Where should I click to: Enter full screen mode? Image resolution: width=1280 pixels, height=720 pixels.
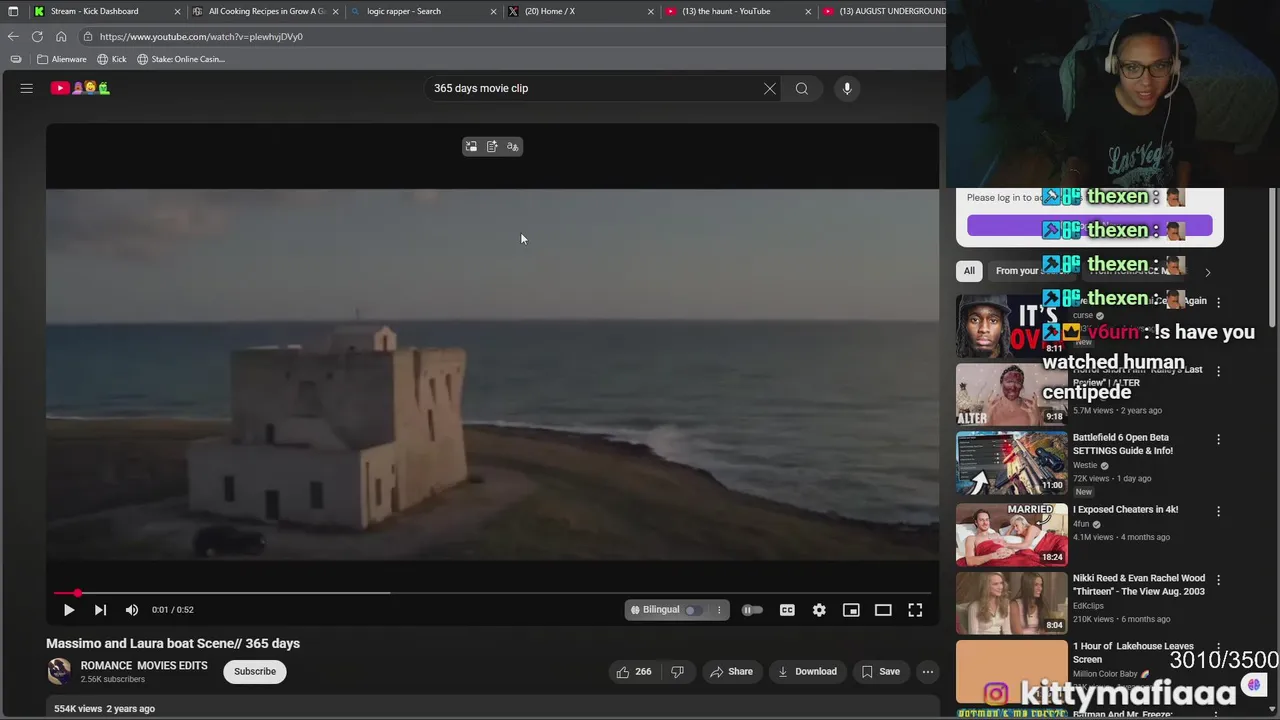coord(915,610)
